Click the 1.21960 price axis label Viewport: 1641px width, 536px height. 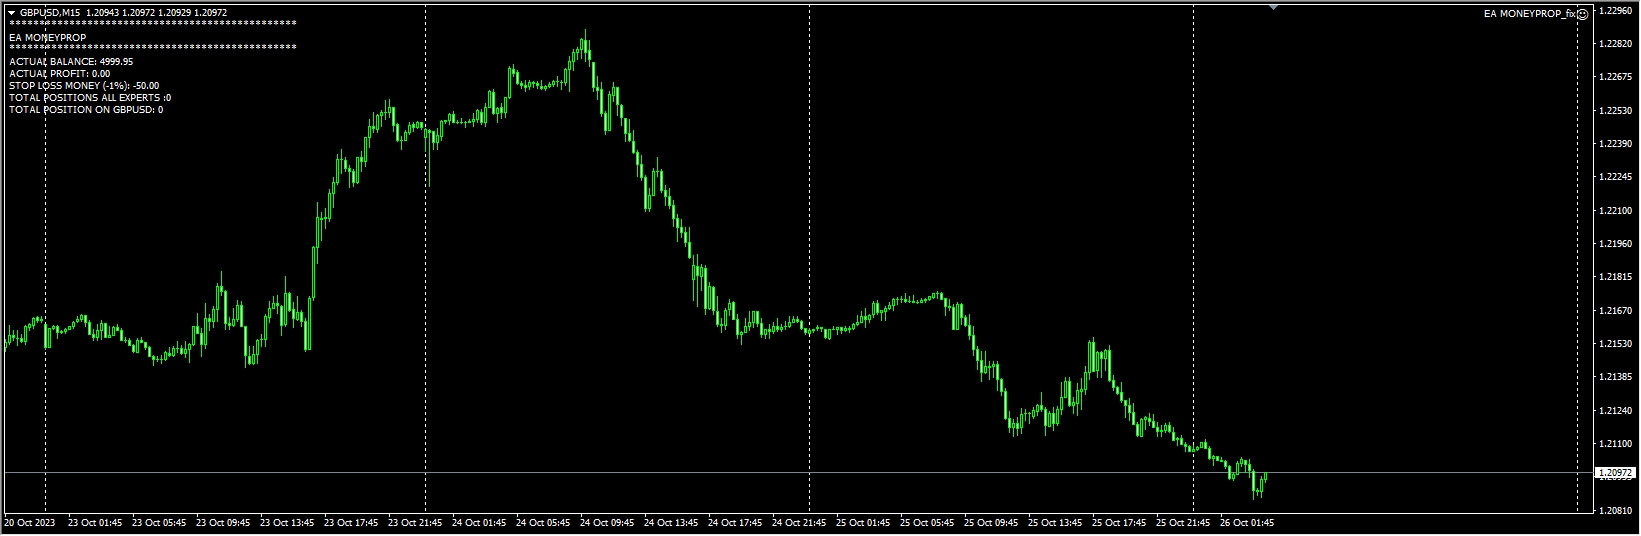pyautogui.click(x=1616, y=244)
